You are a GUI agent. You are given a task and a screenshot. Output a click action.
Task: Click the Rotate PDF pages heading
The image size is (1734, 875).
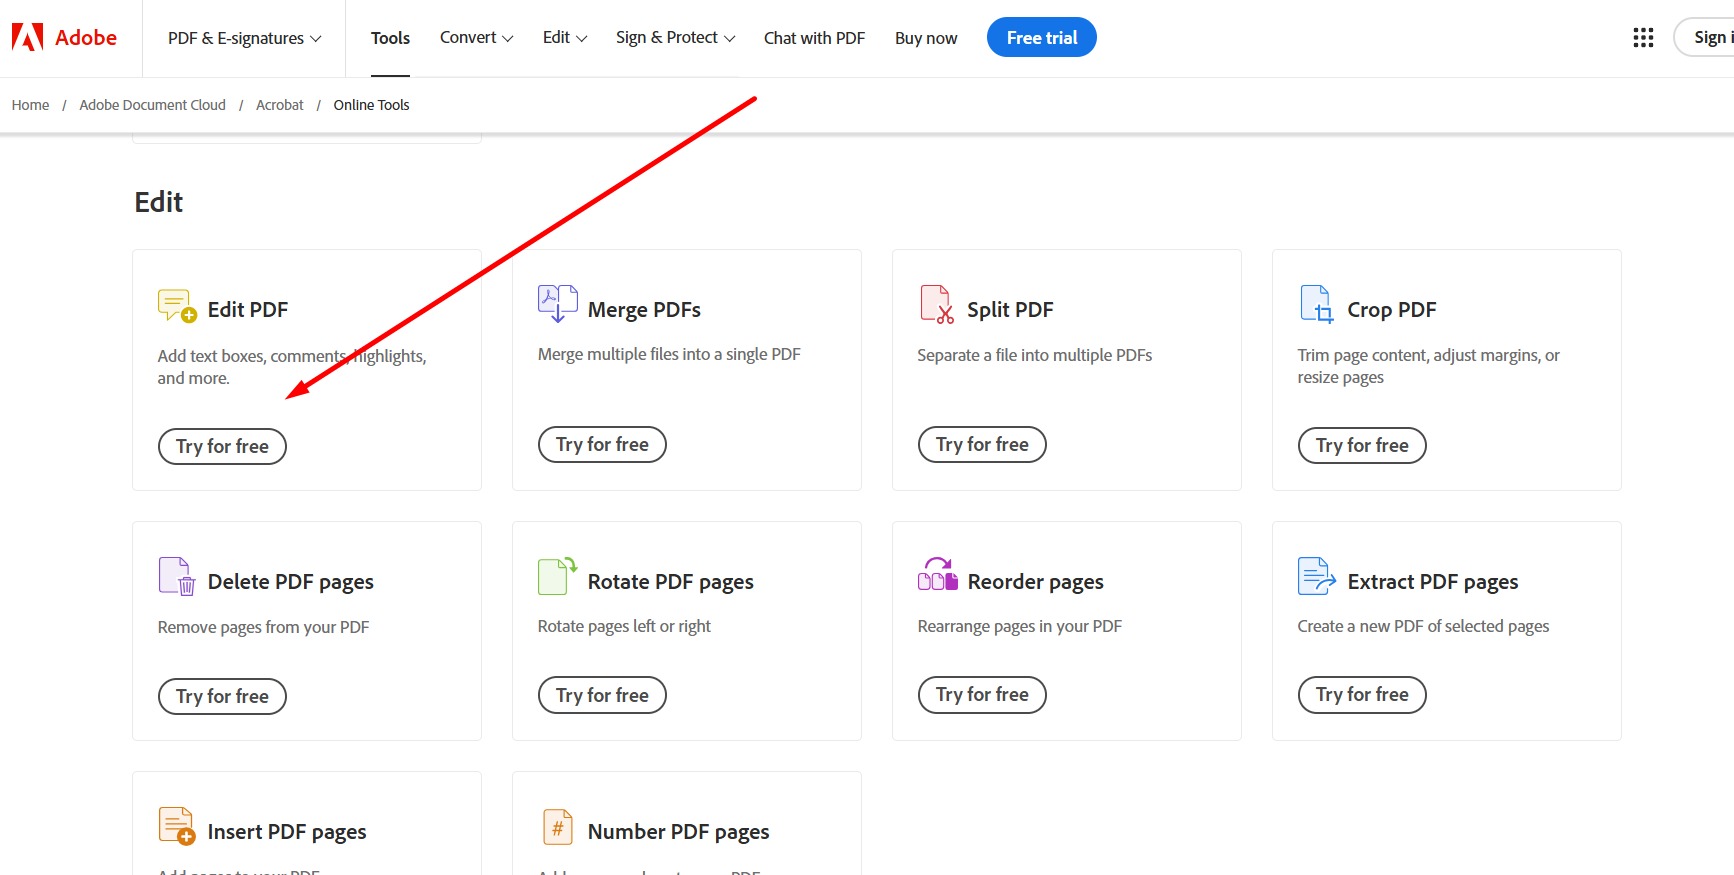click(x=670, y=582)
